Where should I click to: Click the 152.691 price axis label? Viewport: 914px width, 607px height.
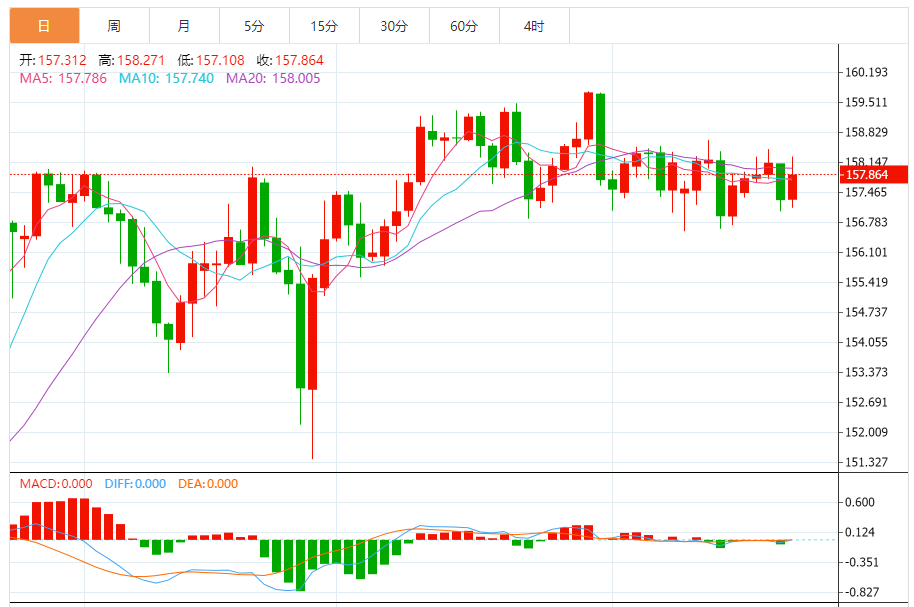tap(866, 402)
